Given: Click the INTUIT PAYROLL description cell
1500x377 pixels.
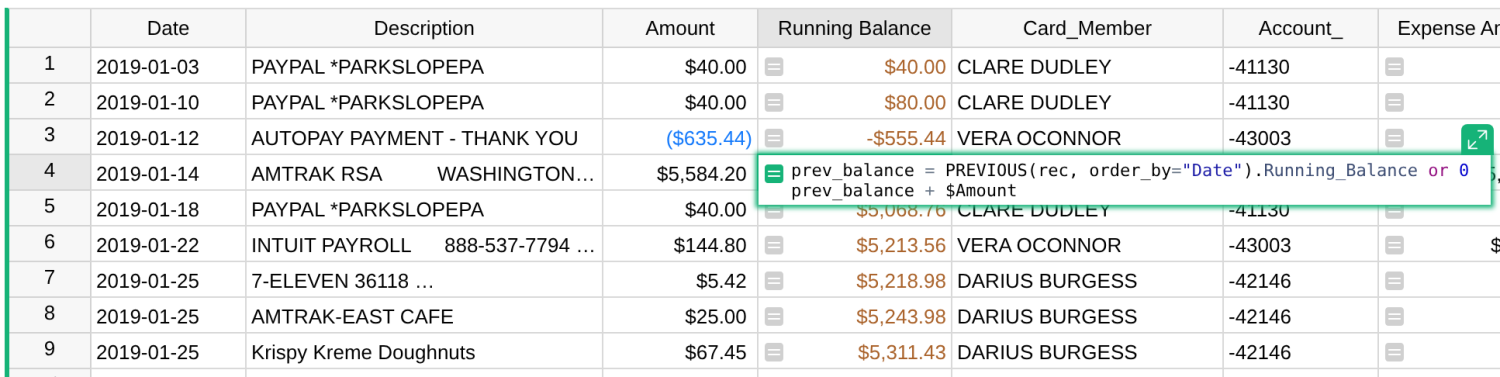Looking at the screenshot, I should point(424,245).
